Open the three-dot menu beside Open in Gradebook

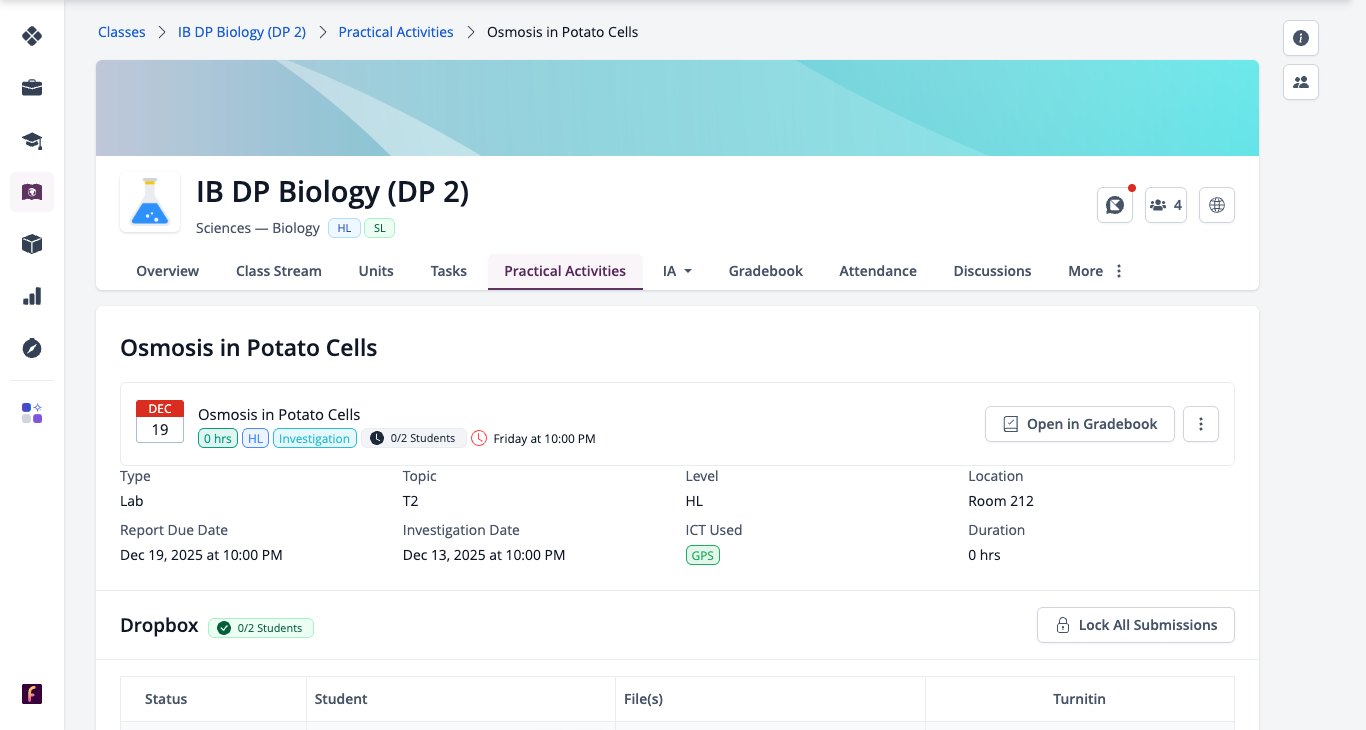(x=1201, y=424)
